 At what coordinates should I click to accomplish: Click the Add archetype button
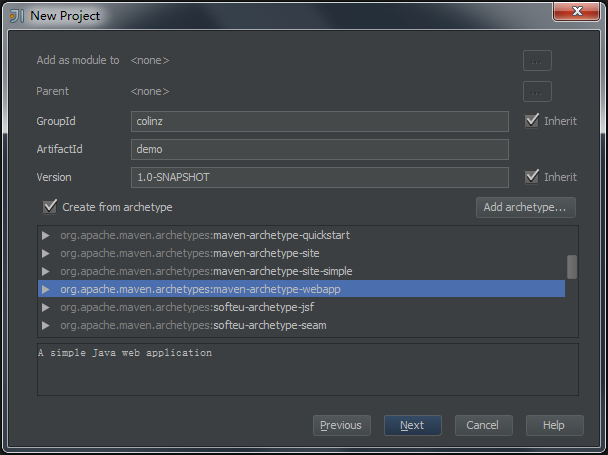(x=526, y=208)
